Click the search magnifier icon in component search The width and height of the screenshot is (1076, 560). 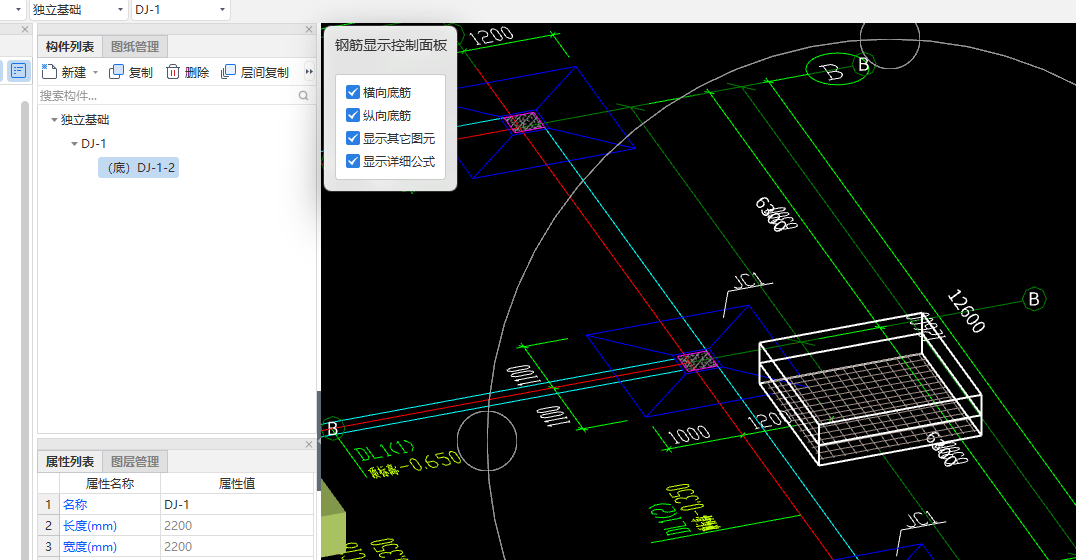(x=303, y=95)
